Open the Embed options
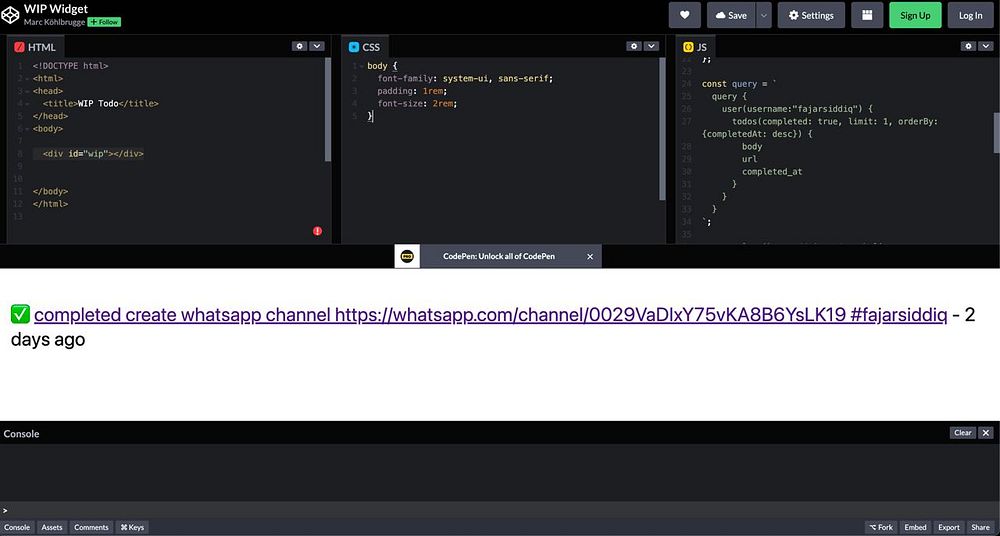The height and width of the screenshot is (536, 1000). click(x=915, y=527)
